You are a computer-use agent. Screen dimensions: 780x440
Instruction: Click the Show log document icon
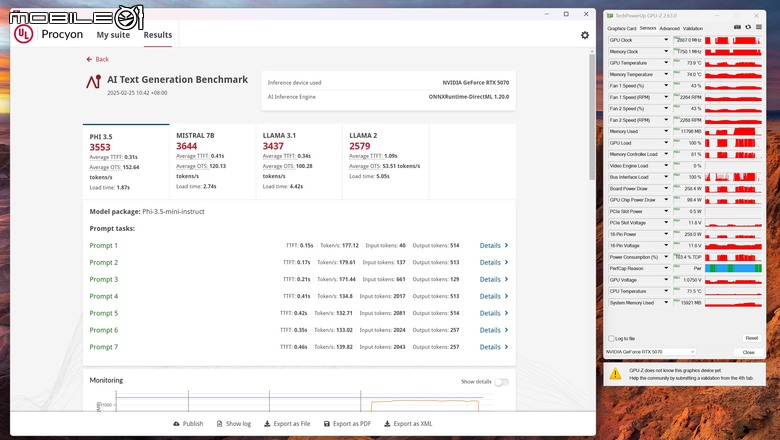tap(219, 424)
